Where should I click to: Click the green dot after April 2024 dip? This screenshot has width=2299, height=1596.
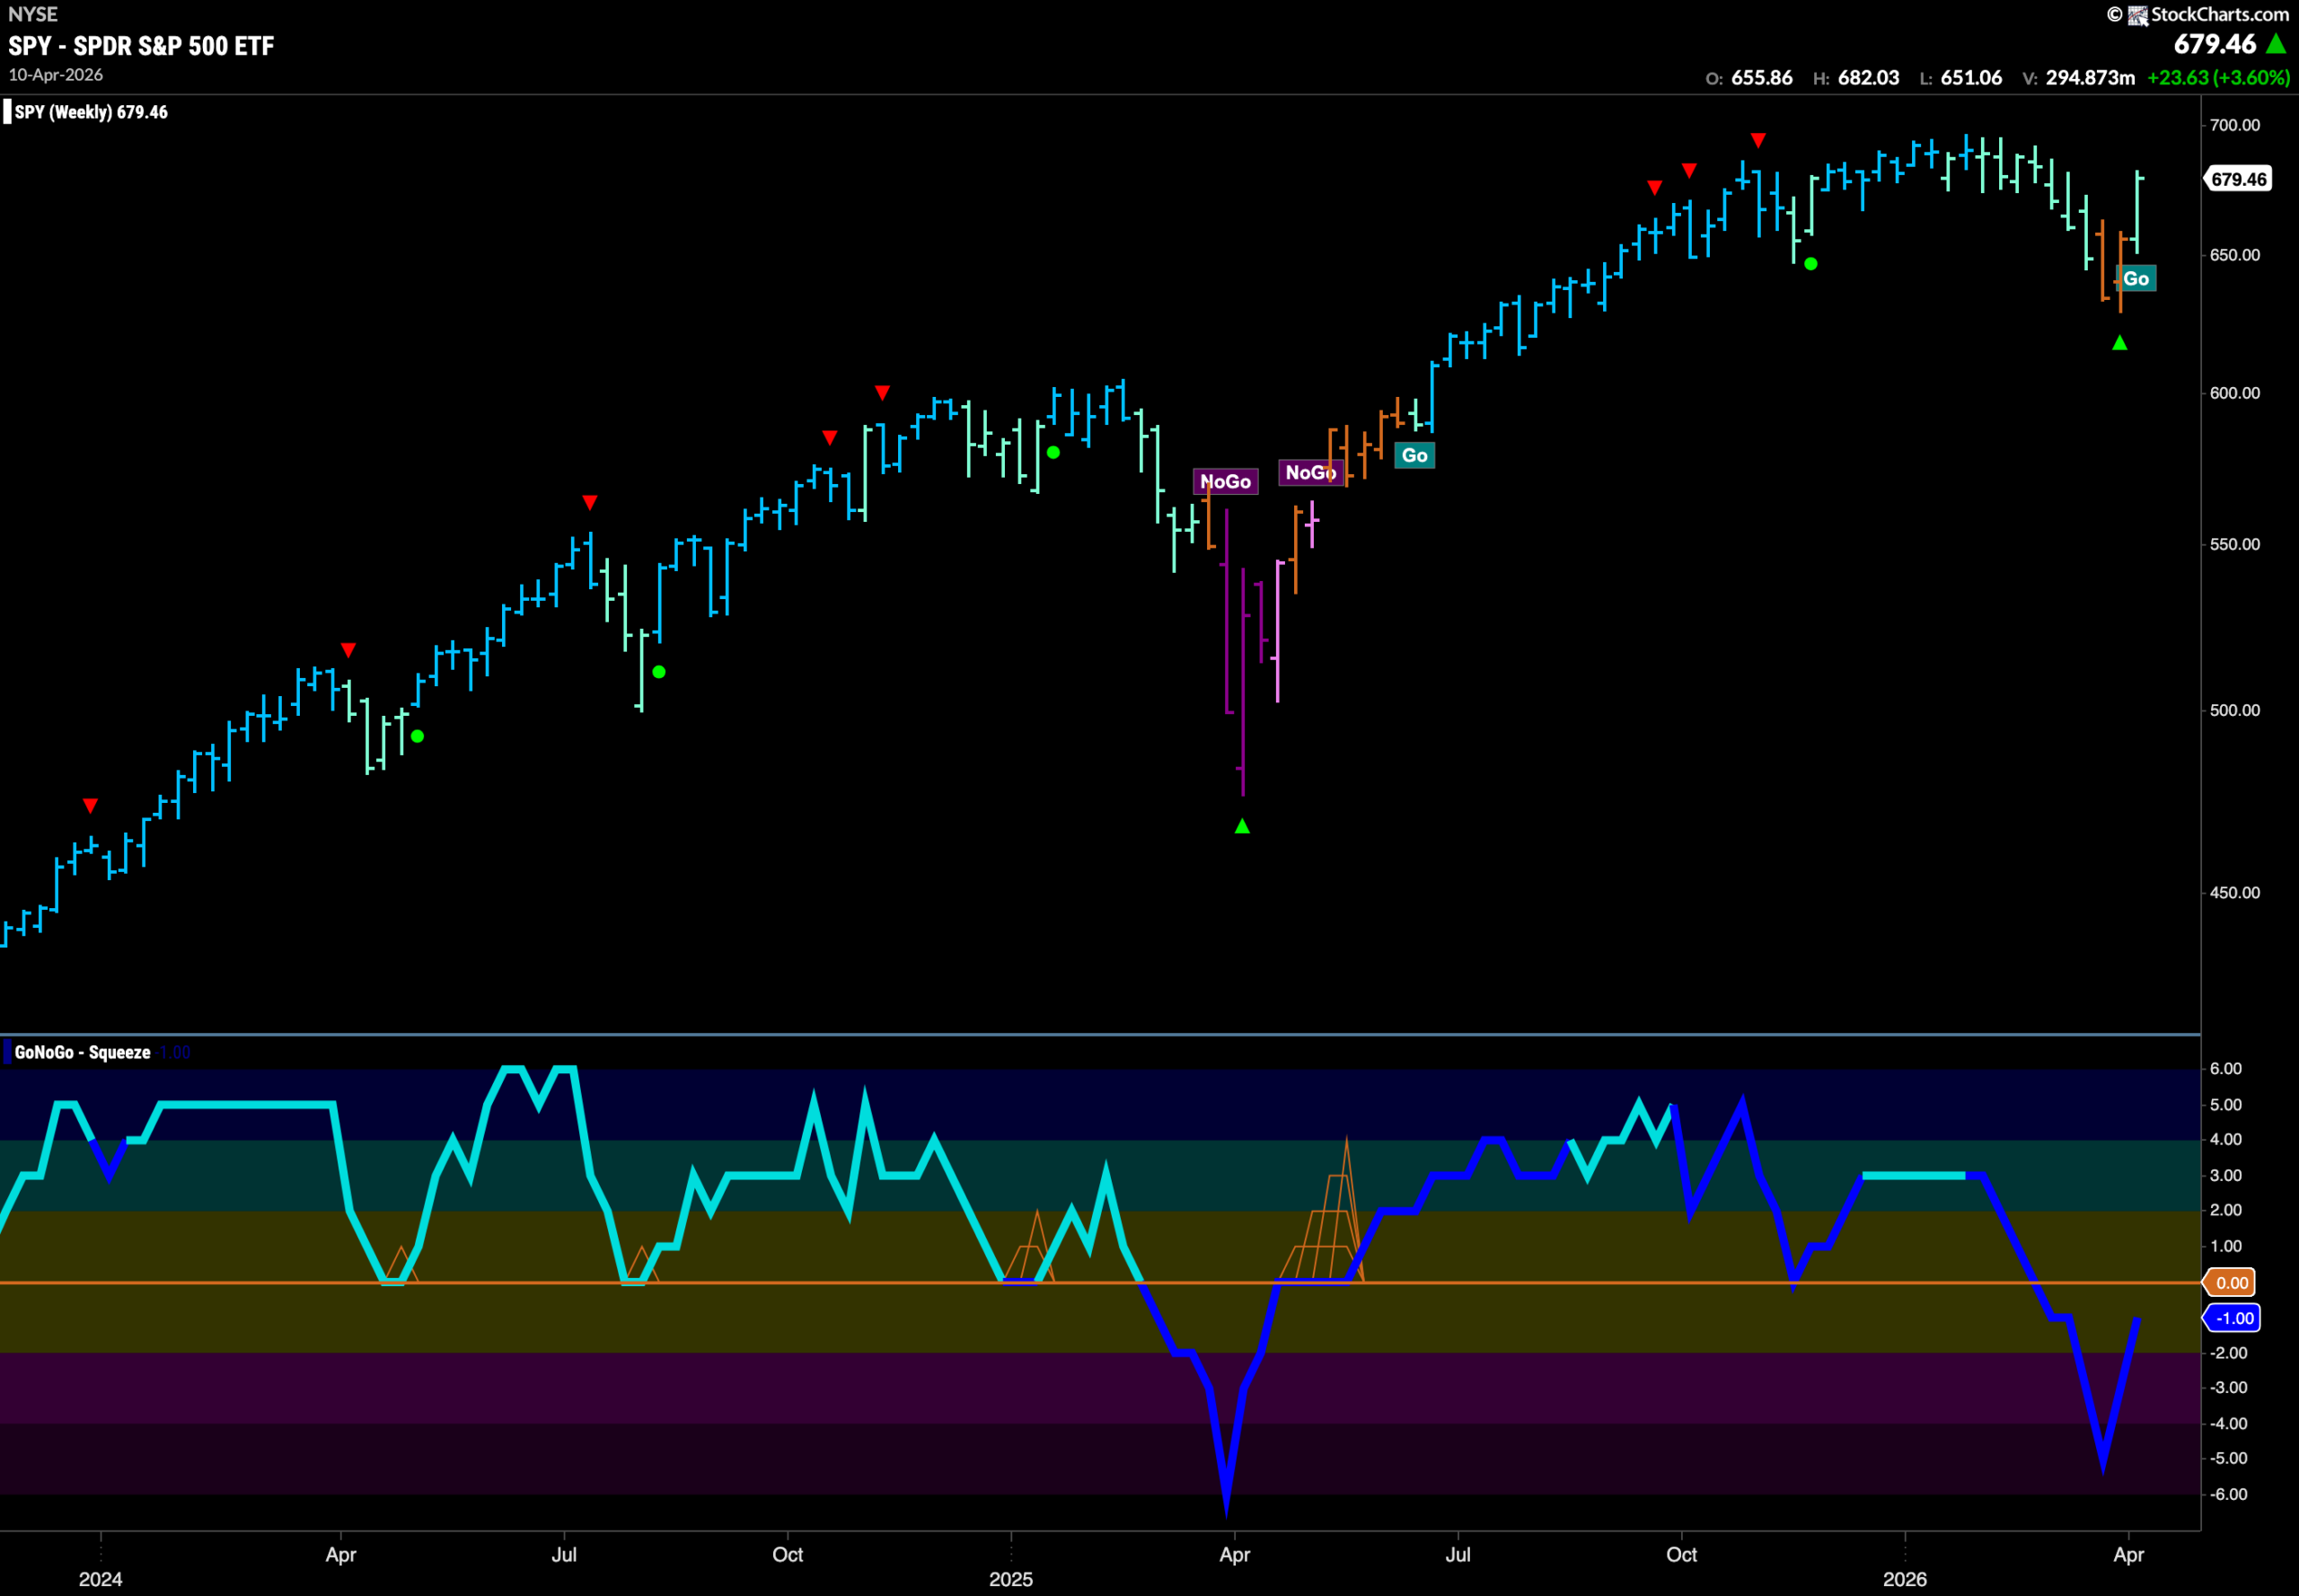pyautogui.click(x=418, y=736)
